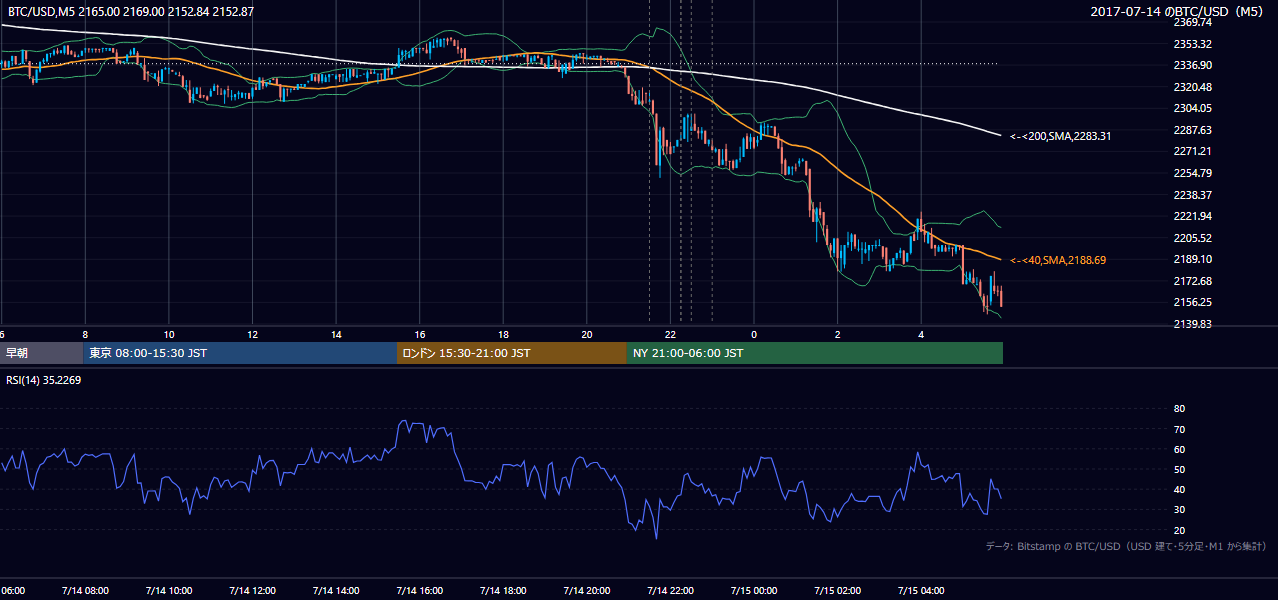The image size is (1278, 600).
Task: Select the 200 SMA 2283.31 label
Action: (x=1060, y=136)
